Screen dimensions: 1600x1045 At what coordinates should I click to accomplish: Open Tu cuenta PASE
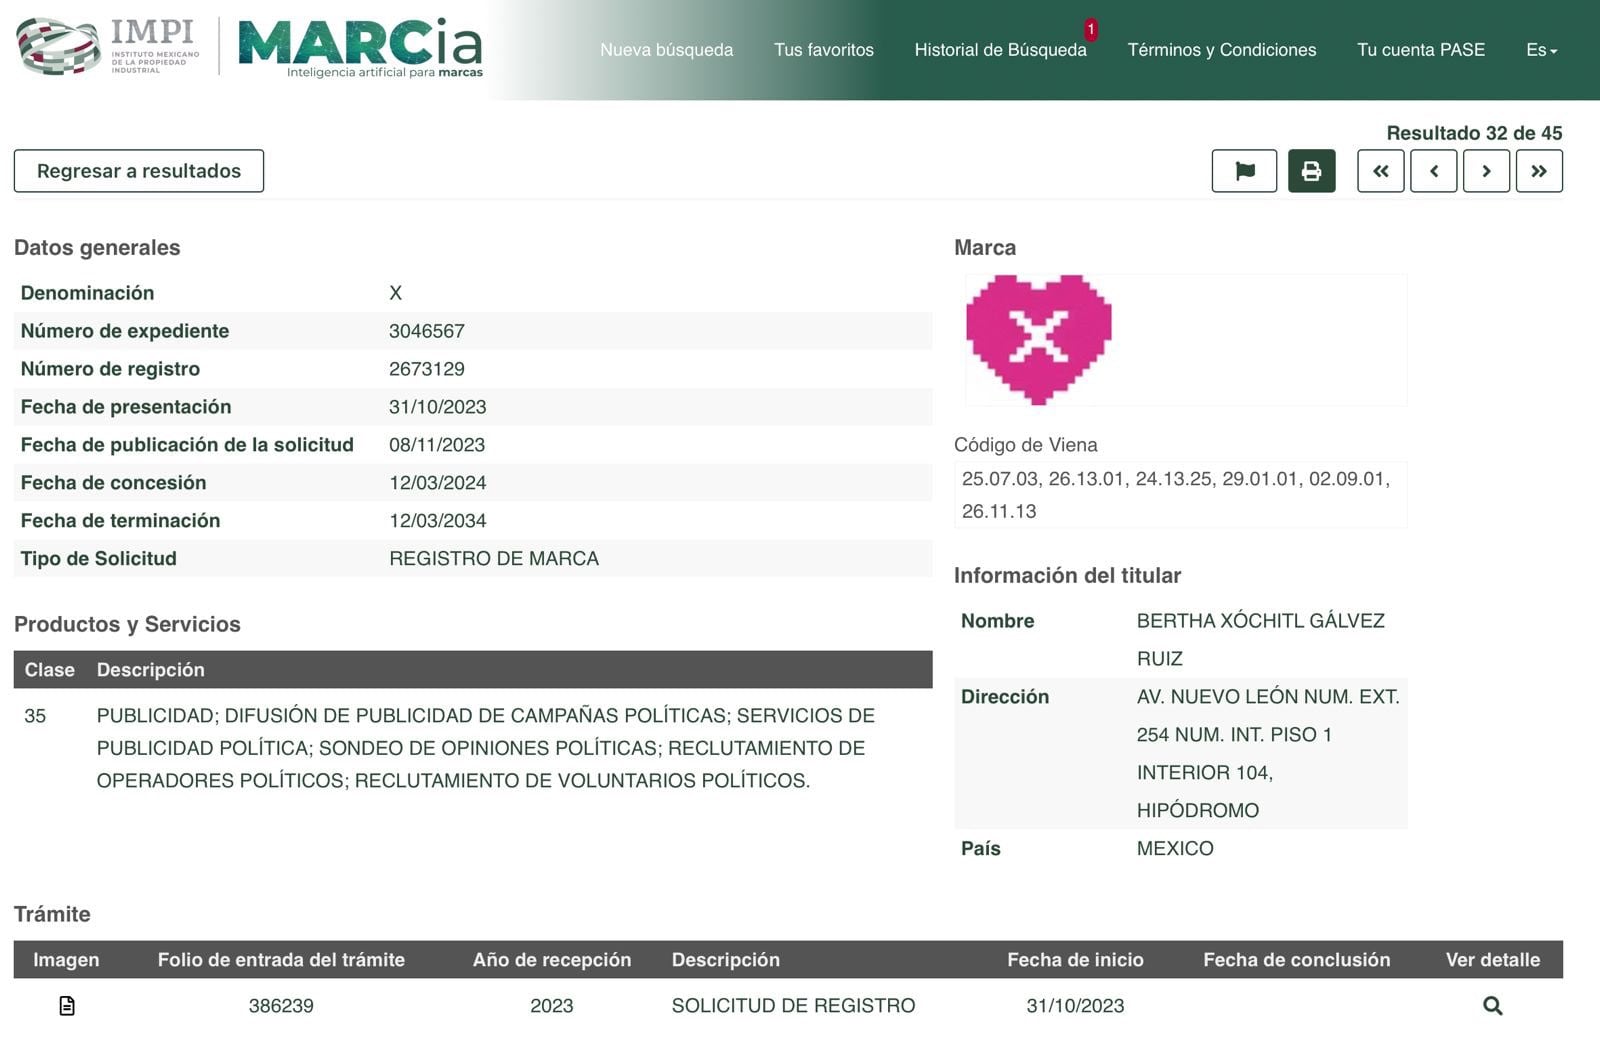click(1420, 50)
